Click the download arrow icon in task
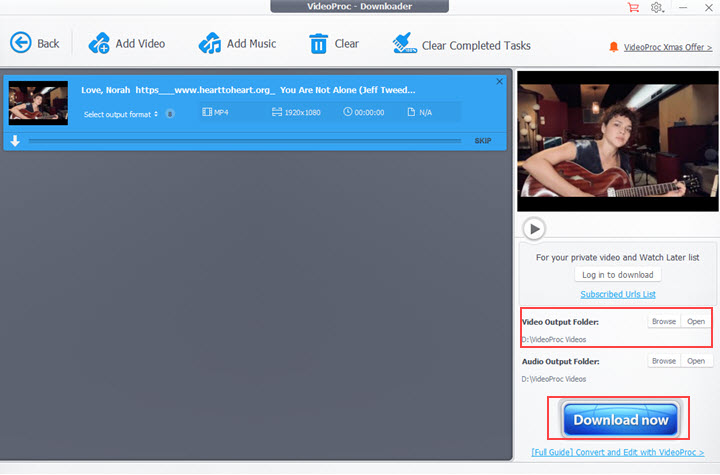Screen dimensions: 720x475 (x=15, y=141)
